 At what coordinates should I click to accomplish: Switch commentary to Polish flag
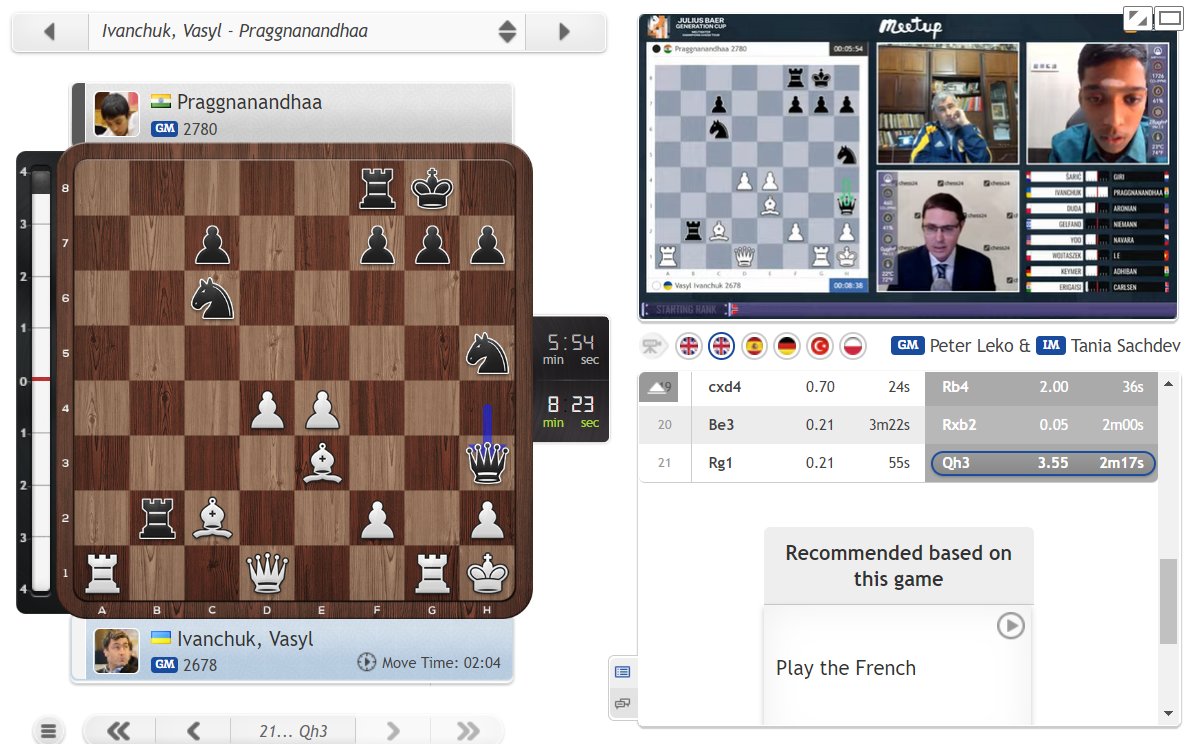[853, 346]
